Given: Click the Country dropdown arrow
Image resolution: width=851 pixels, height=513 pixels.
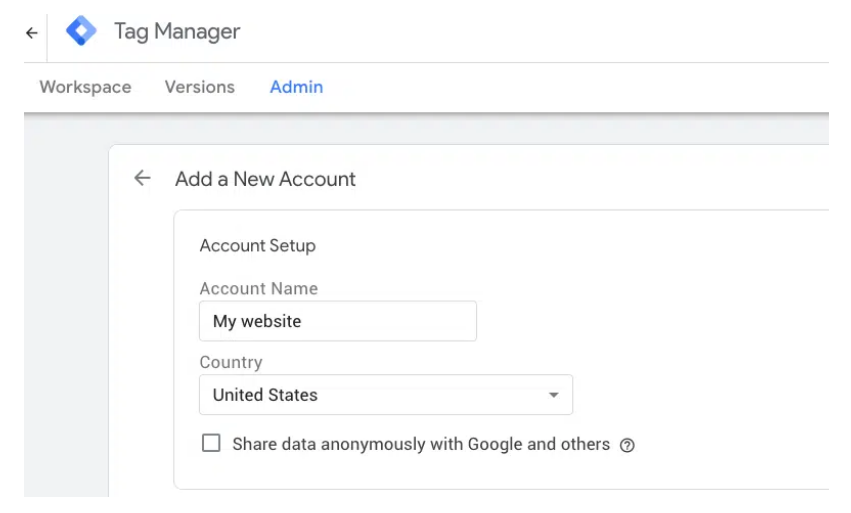Looking at the screenshot, I should pyautogui.click(x=553, y=395).
